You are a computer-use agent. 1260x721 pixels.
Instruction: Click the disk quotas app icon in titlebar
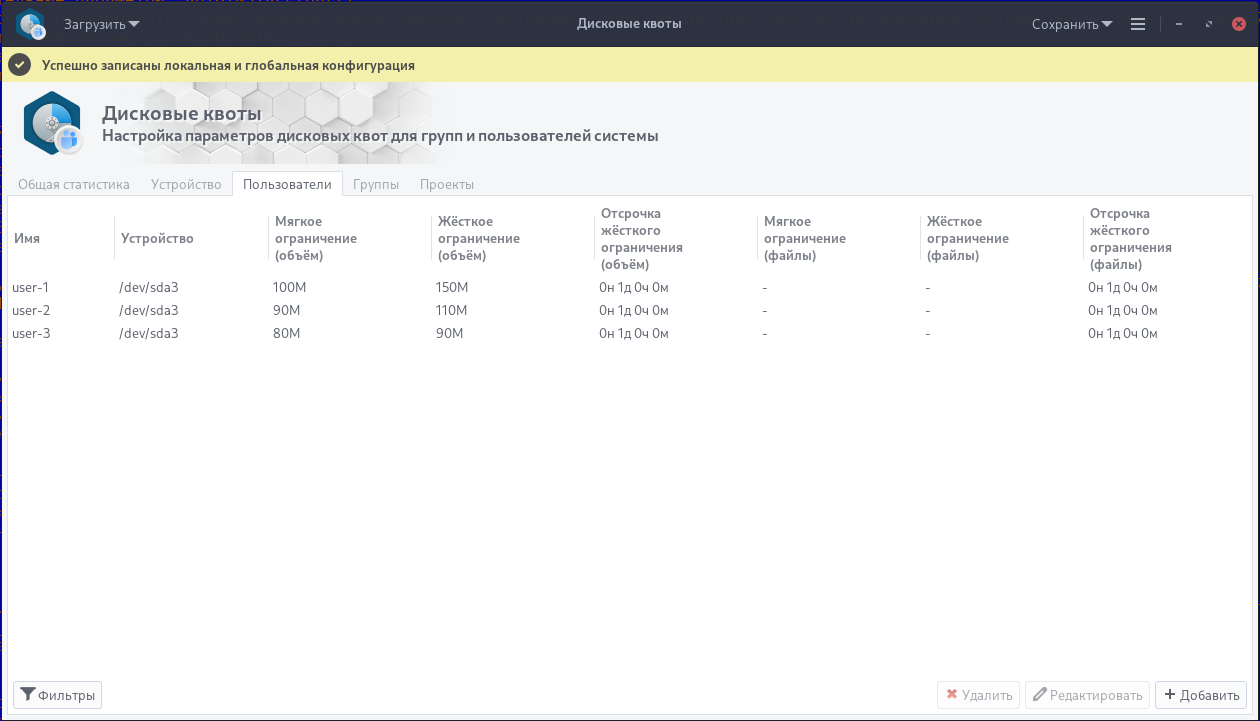pos(31,24)
